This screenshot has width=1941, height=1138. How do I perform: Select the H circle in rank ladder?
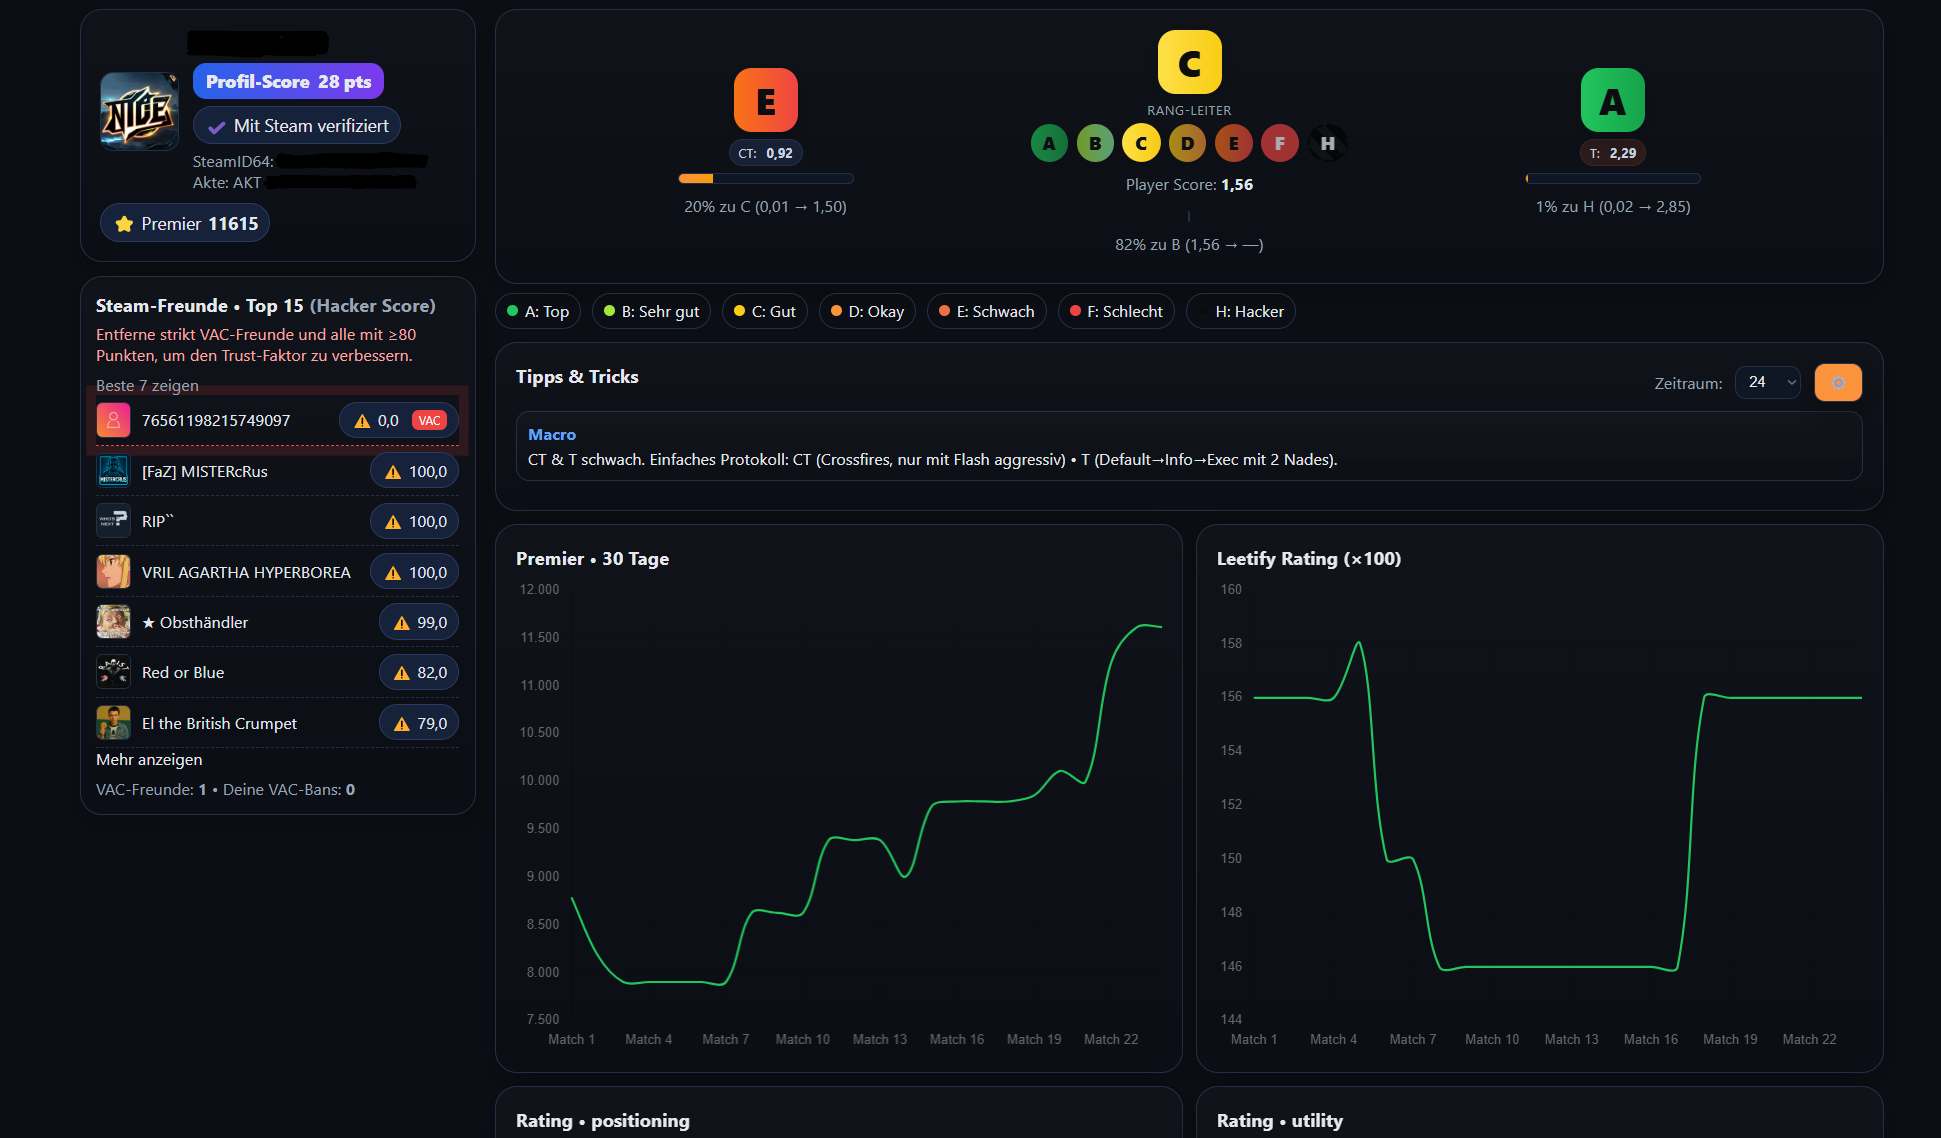point(1327,143)
